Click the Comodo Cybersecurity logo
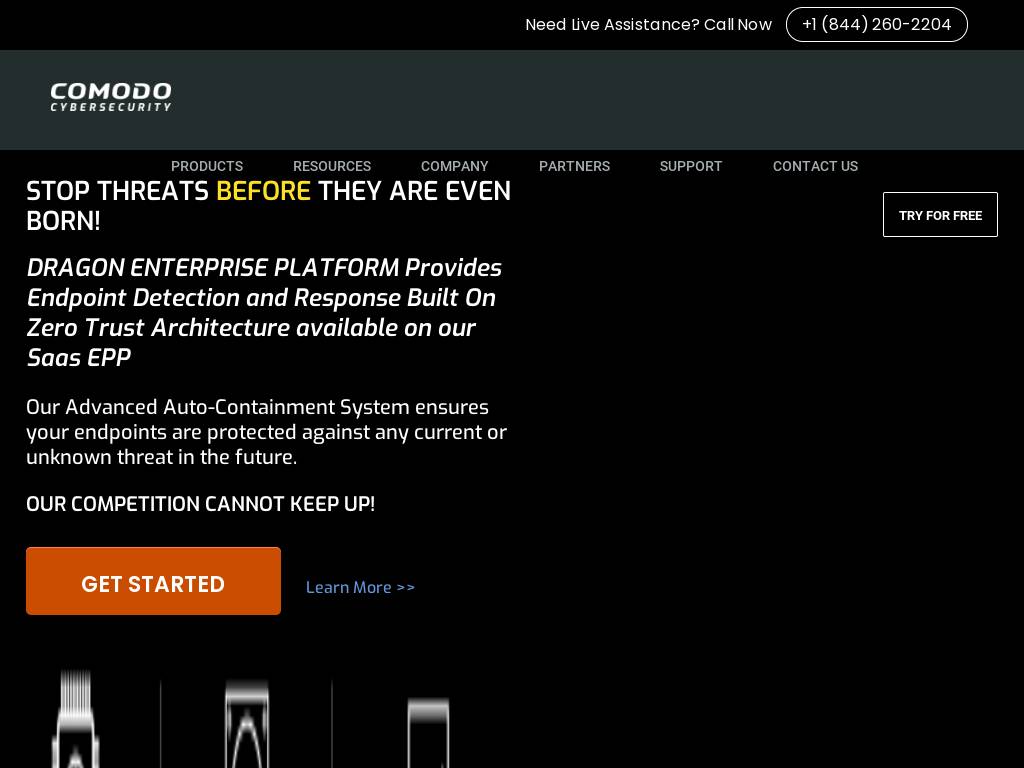The image size is (1024, 768). click(111, 97)
